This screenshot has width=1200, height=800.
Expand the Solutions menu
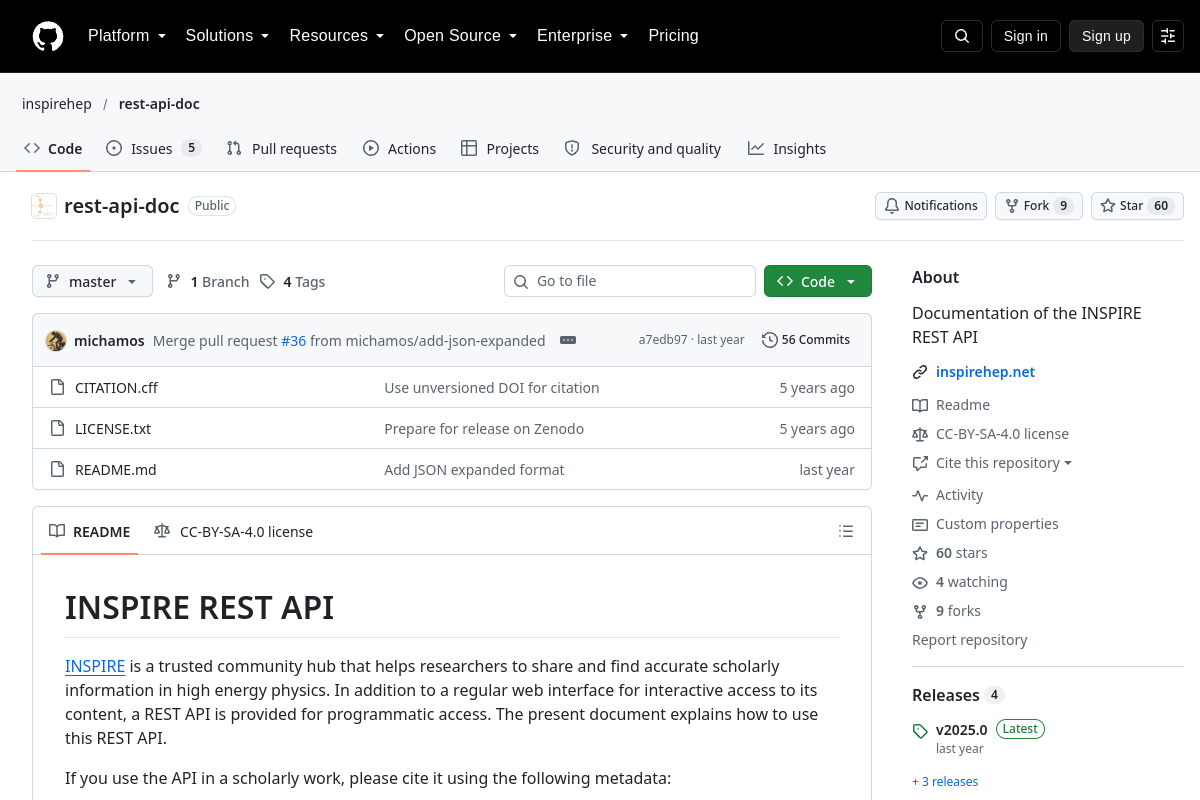227,36
